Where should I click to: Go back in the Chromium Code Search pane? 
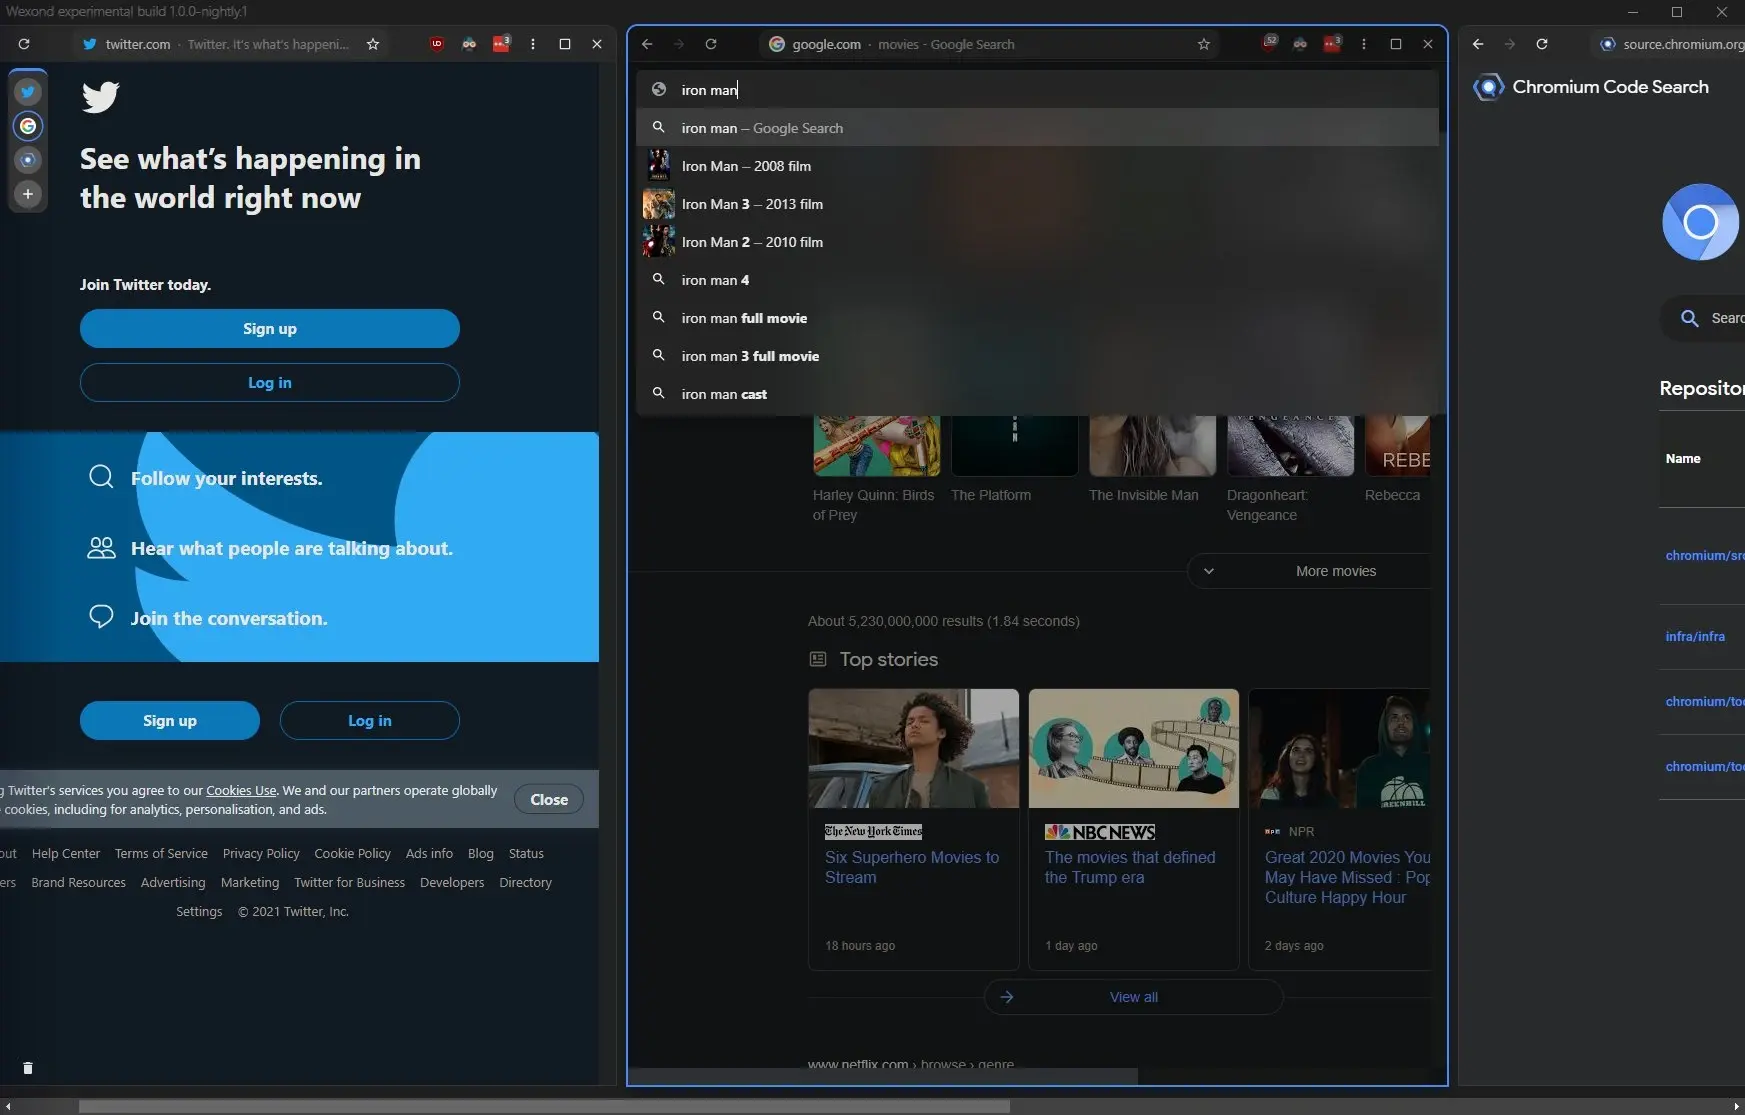[x=1478, y=44]
